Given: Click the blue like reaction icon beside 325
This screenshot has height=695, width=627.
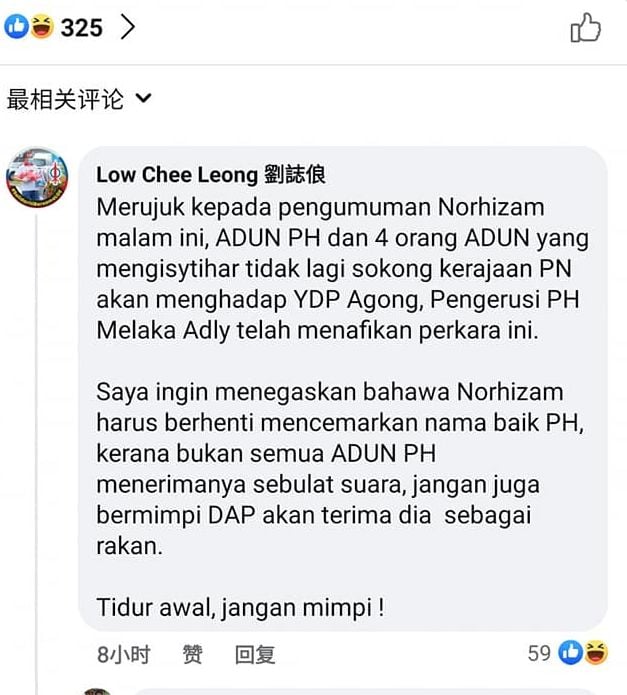Looking at the screenshot, I should (x=16, y=26).
